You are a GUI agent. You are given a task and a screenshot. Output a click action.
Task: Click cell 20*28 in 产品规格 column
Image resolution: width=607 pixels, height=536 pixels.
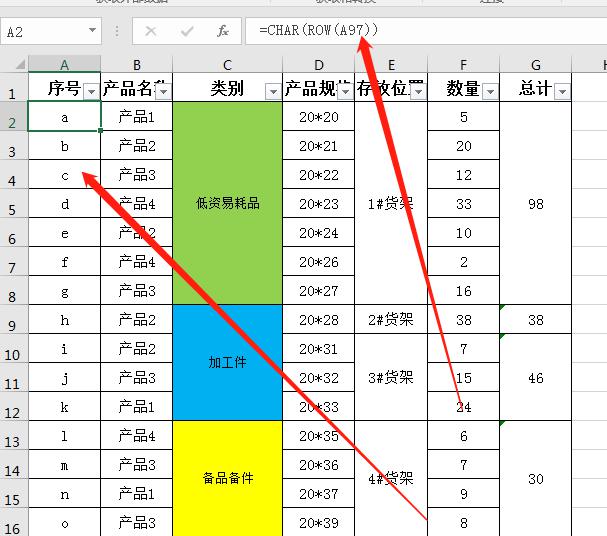point(319,320)
